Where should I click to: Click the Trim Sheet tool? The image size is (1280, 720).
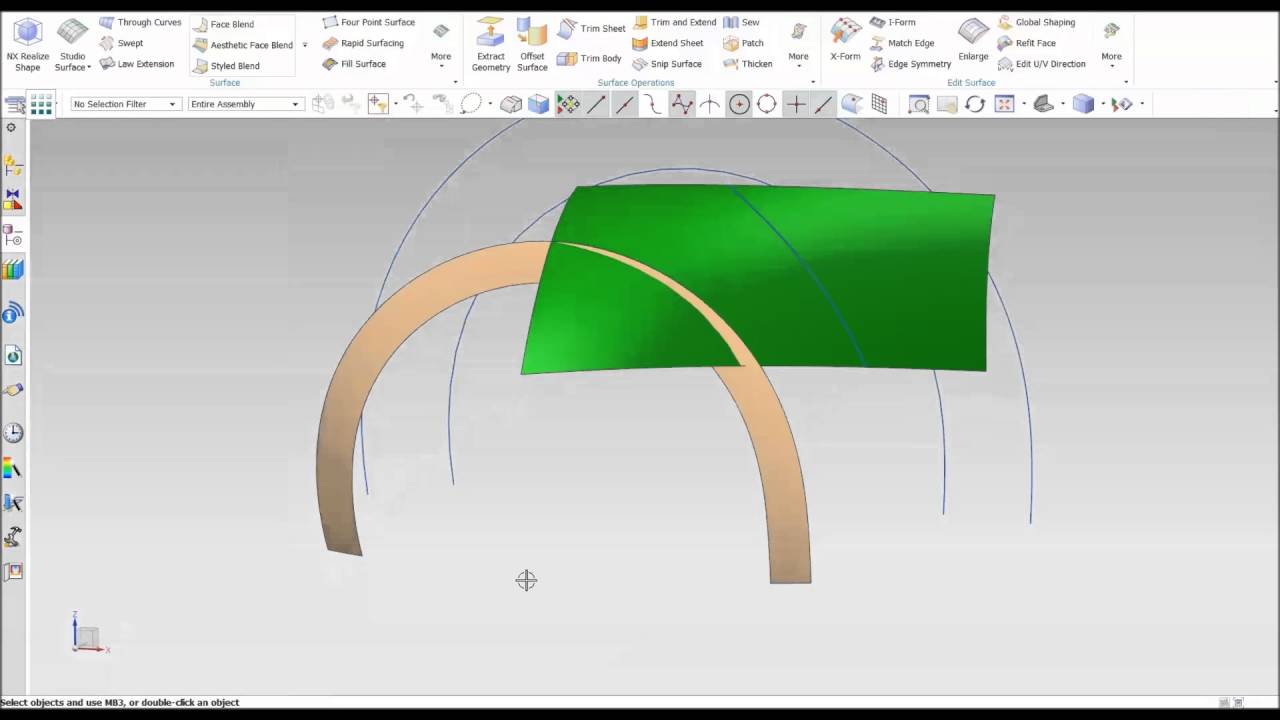tap(591, 28)
